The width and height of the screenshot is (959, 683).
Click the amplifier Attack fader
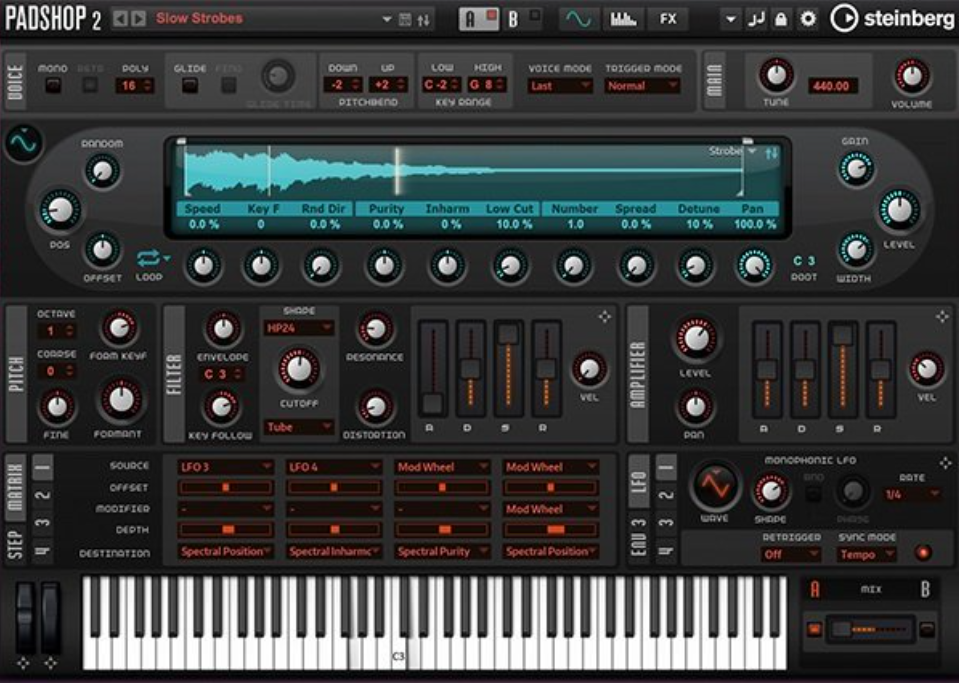pos(767,369)
